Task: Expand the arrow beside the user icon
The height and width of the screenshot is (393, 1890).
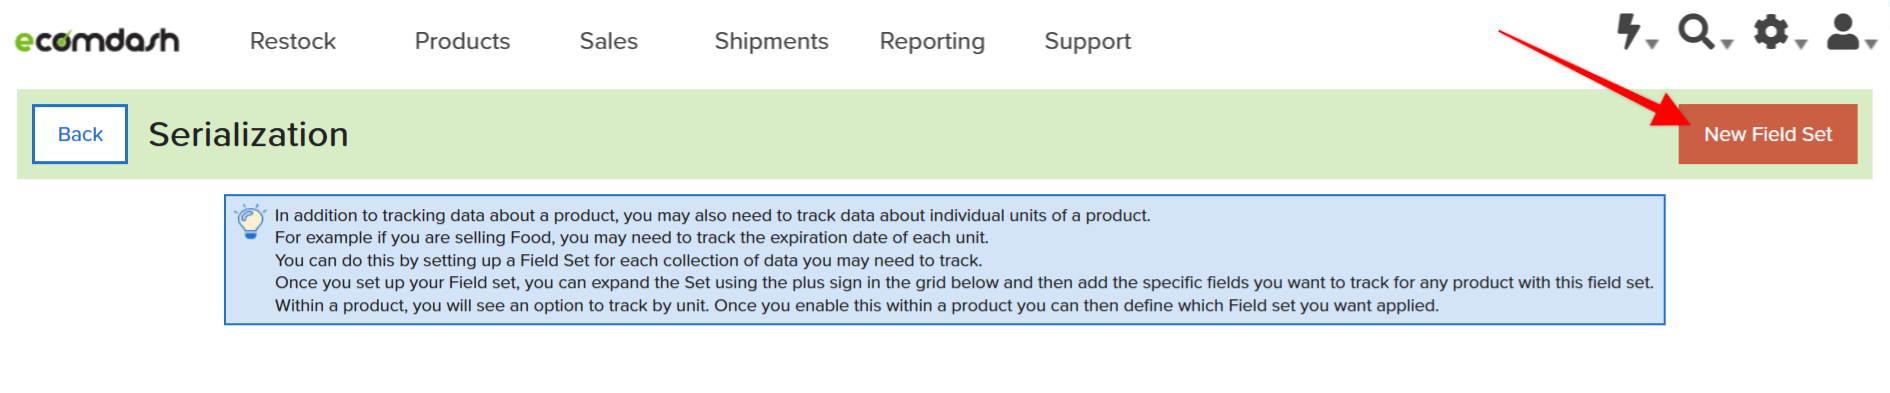Action: tap(1870, 44)
